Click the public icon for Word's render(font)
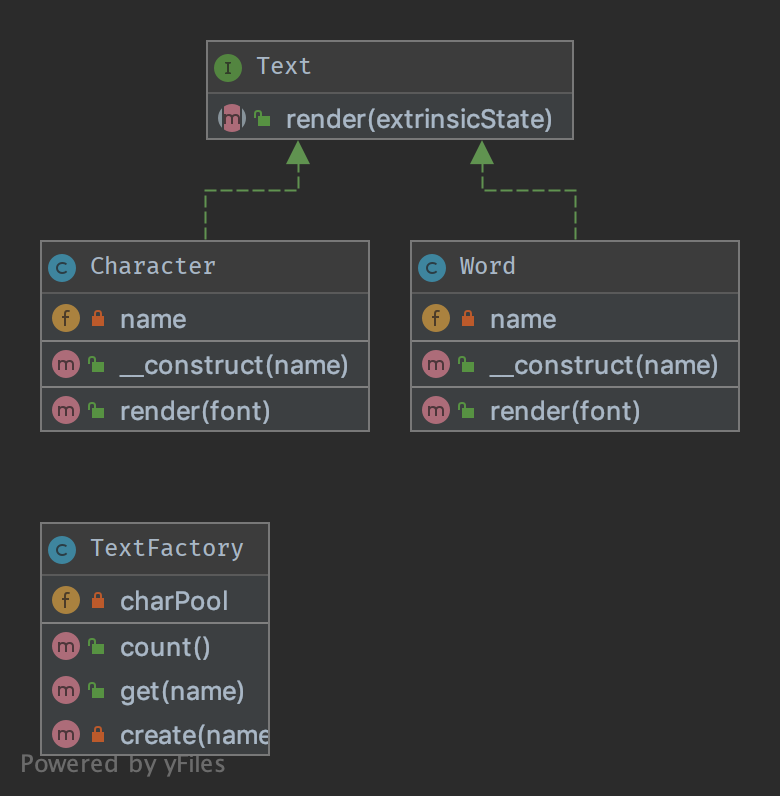 (x=466, y=410)
